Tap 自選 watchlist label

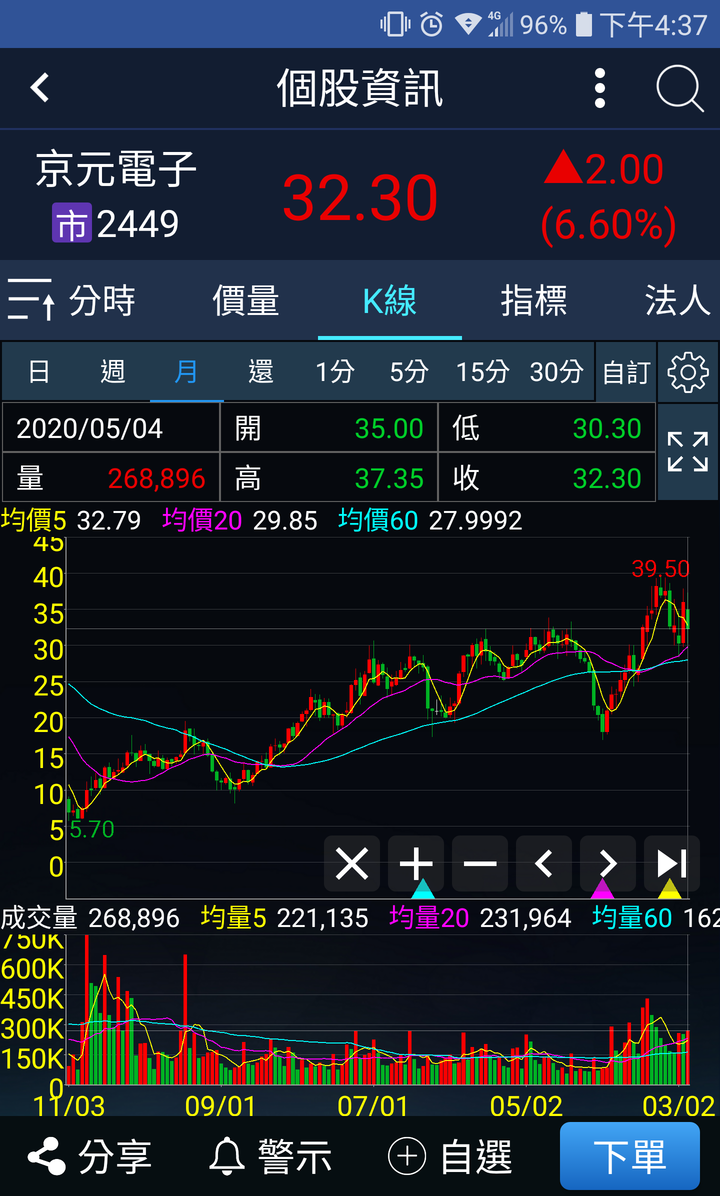tap(477, 1157)
